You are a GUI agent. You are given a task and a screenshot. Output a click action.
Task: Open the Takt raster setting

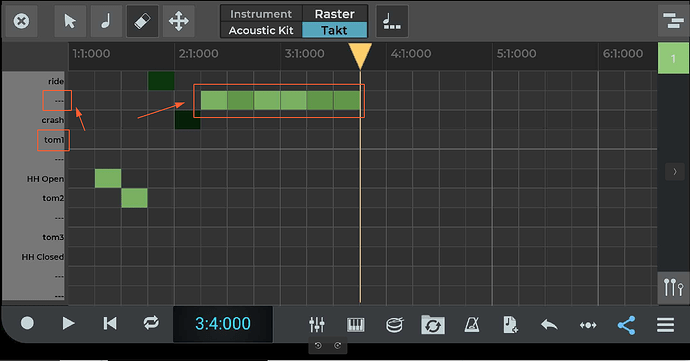coord(334,30)
